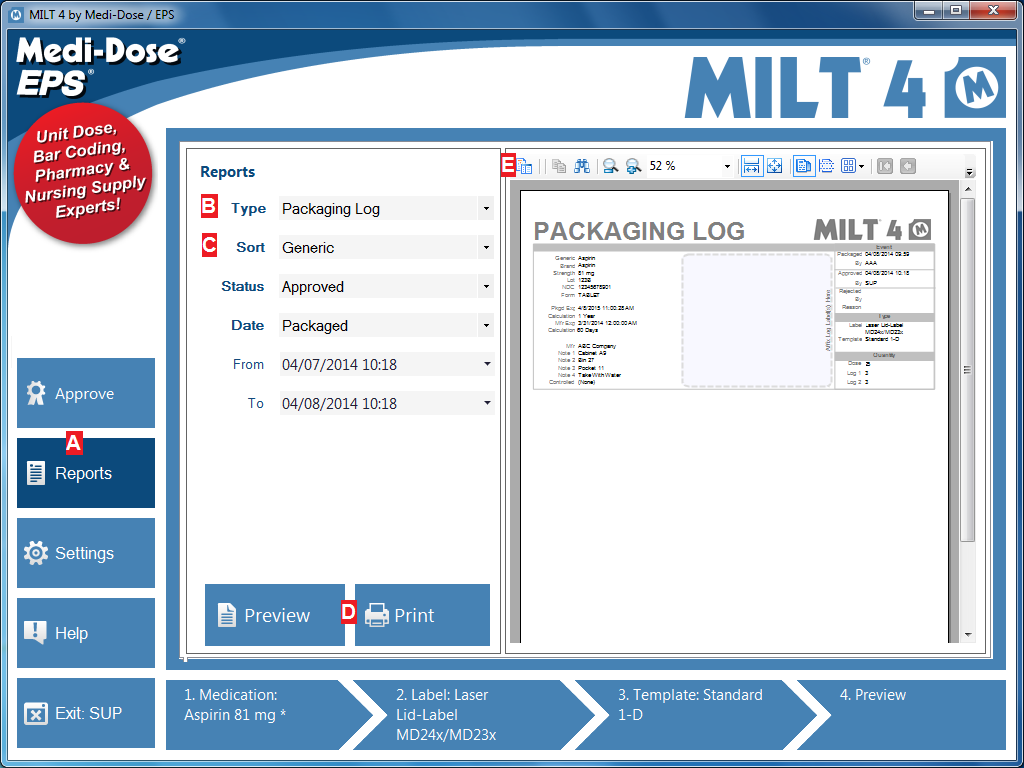Click the printer icon on Print button
1024x768 pixels.
tap(377, 615)
